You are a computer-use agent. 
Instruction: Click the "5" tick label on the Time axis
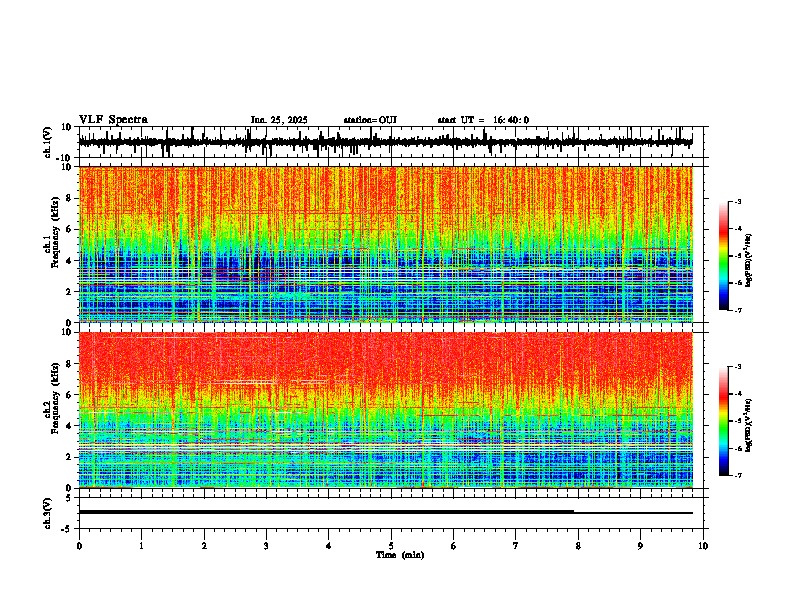point(391,546)
